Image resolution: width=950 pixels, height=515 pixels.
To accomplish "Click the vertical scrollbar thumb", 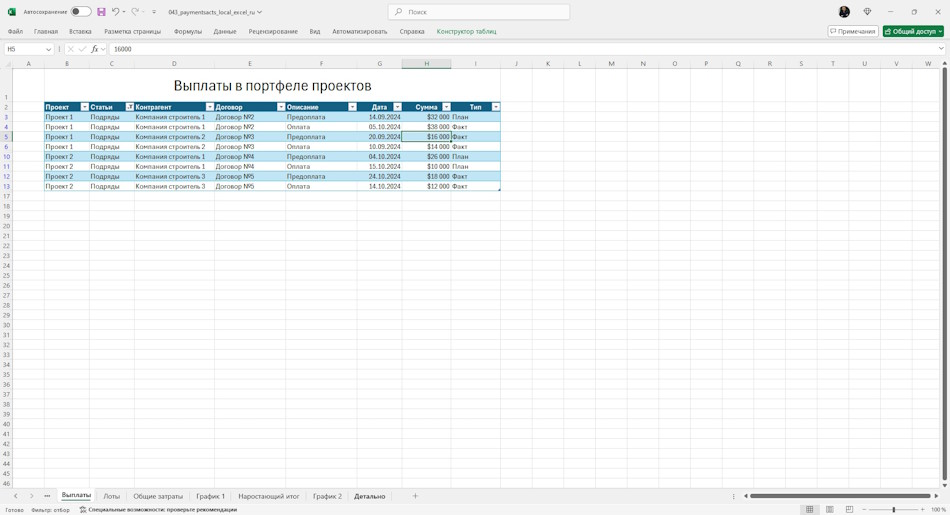I will [945, 273].
